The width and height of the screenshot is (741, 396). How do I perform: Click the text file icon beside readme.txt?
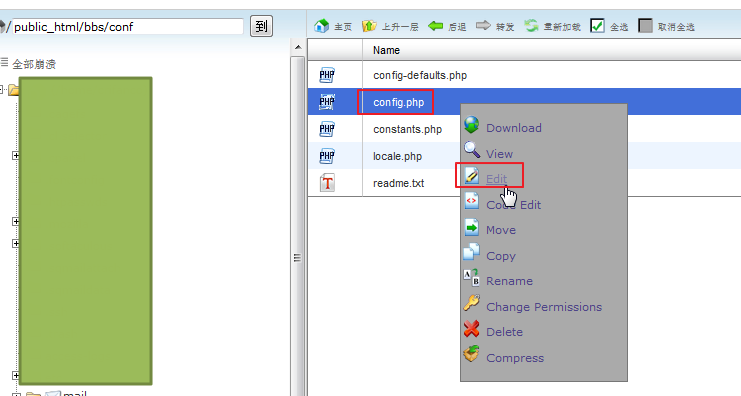coord(327,183)
